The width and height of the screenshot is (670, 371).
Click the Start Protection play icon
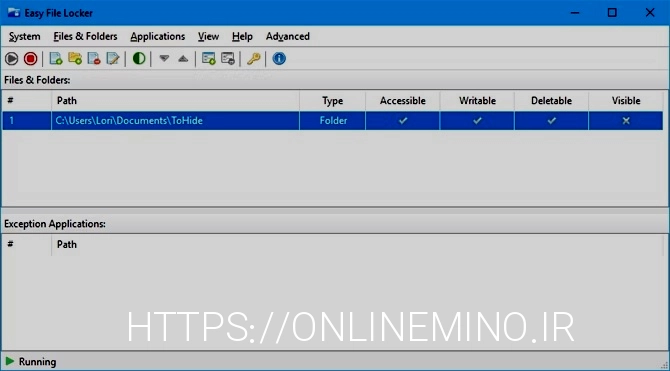[12, 59]
